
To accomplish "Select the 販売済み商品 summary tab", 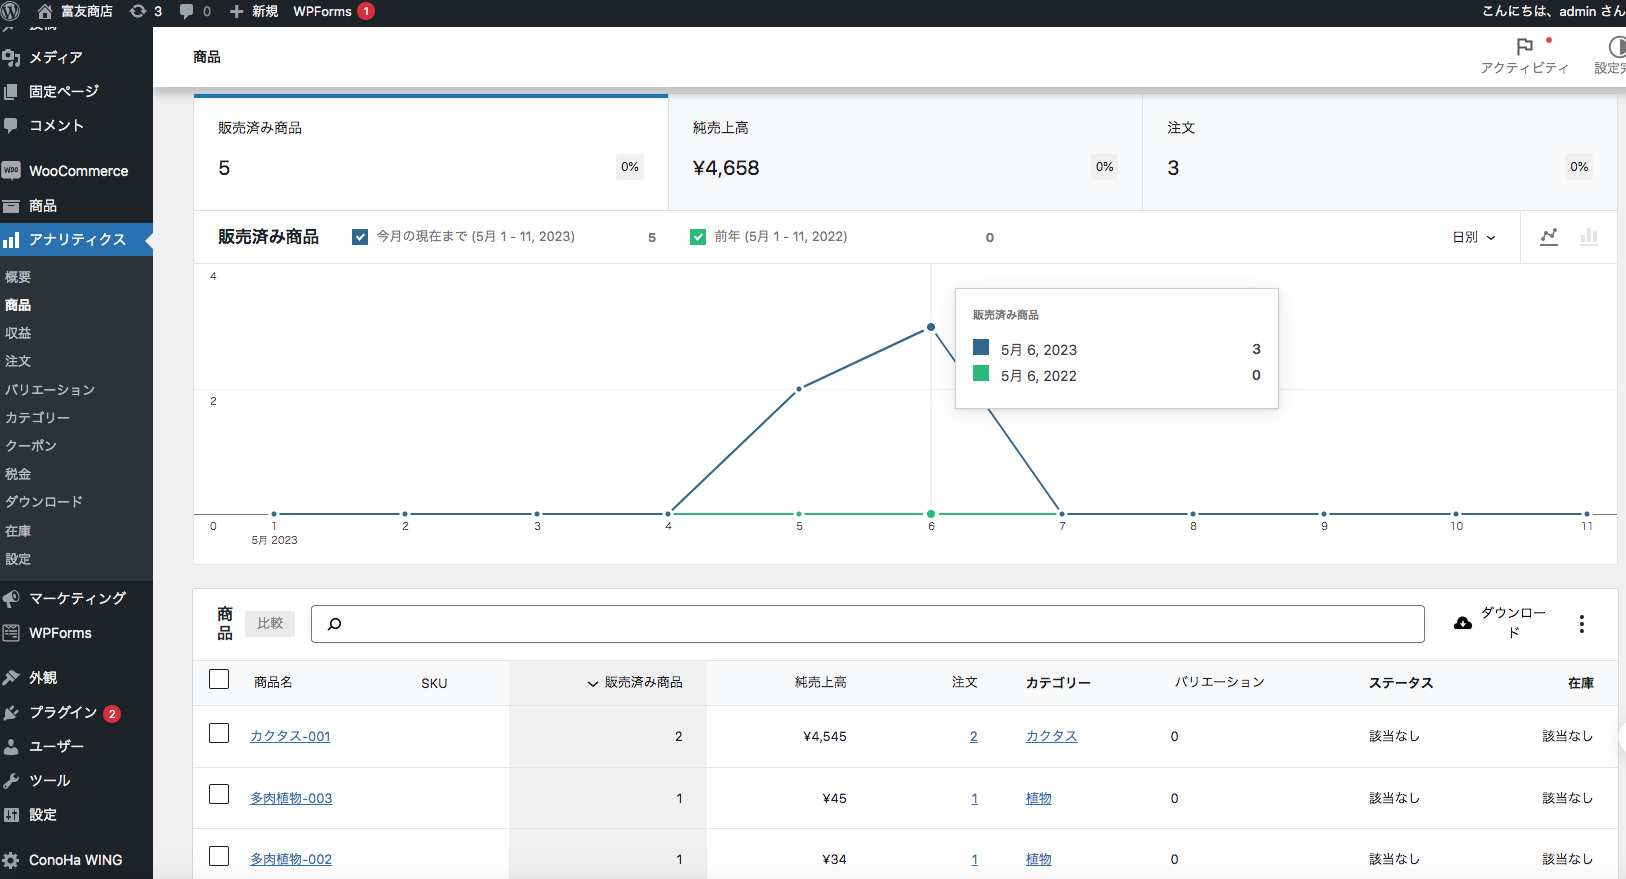I will pos(431,152).
